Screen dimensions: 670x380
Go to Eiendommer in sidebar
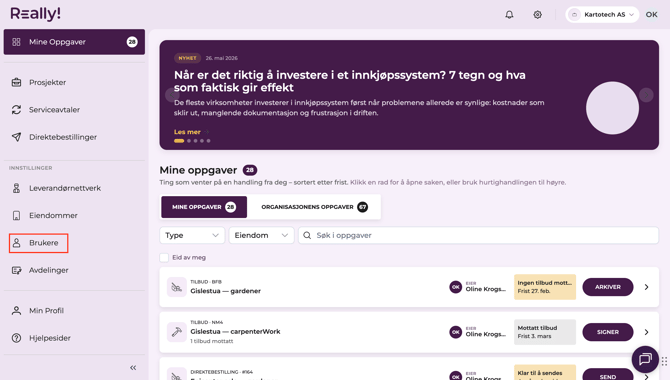pos(74,215)
